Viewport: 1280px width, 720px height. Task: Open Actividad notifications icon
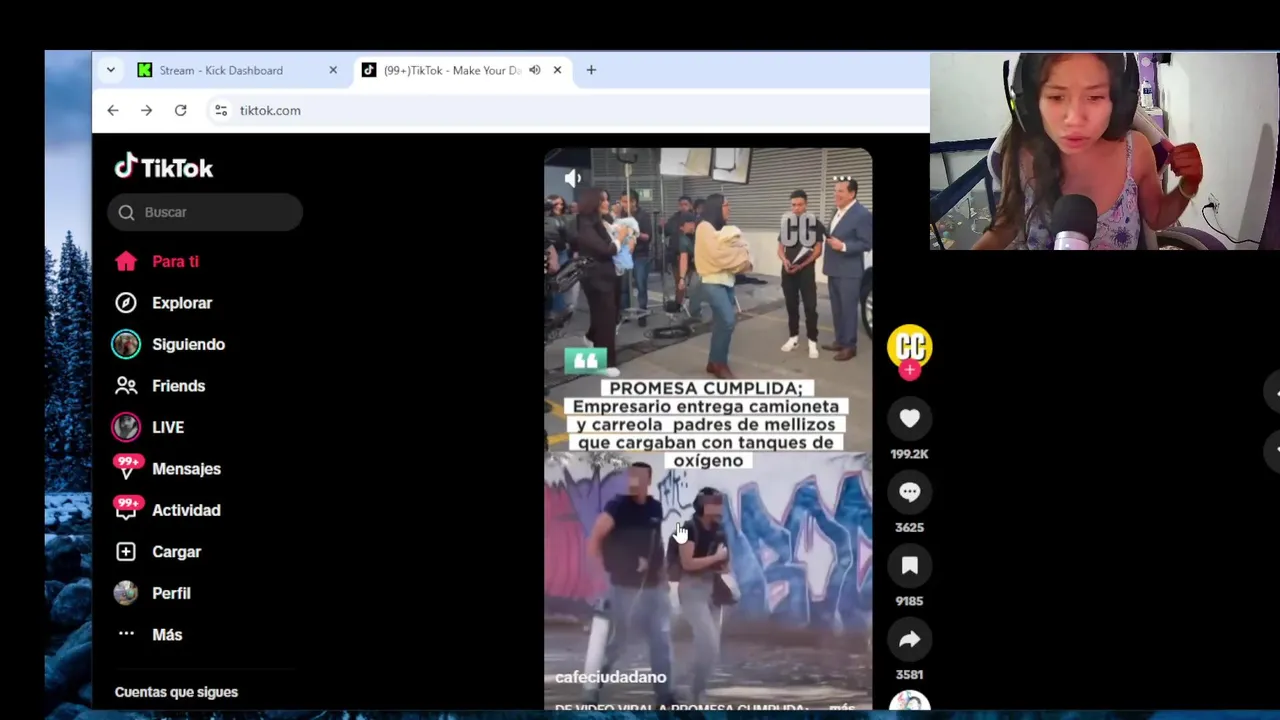[x=127, y=509]
